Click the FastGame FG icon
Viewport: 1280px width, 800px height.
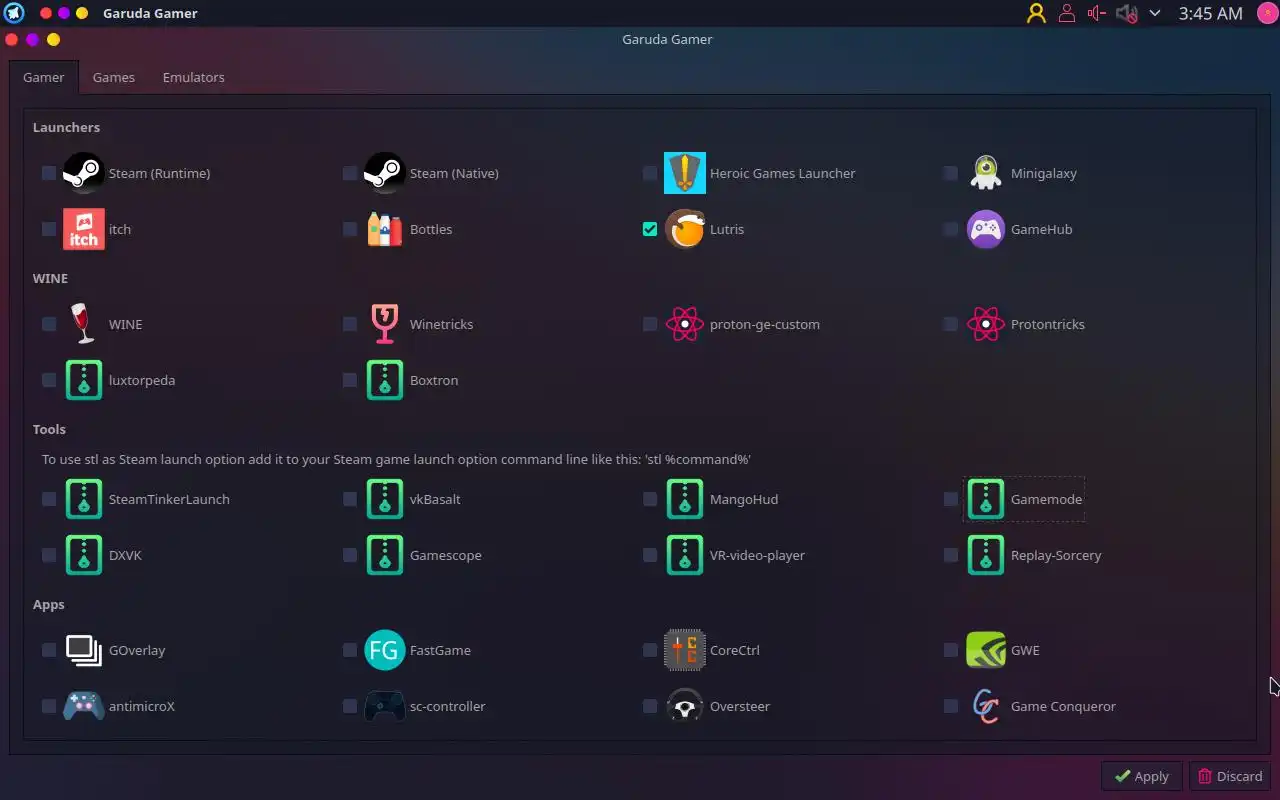point(384,650)
